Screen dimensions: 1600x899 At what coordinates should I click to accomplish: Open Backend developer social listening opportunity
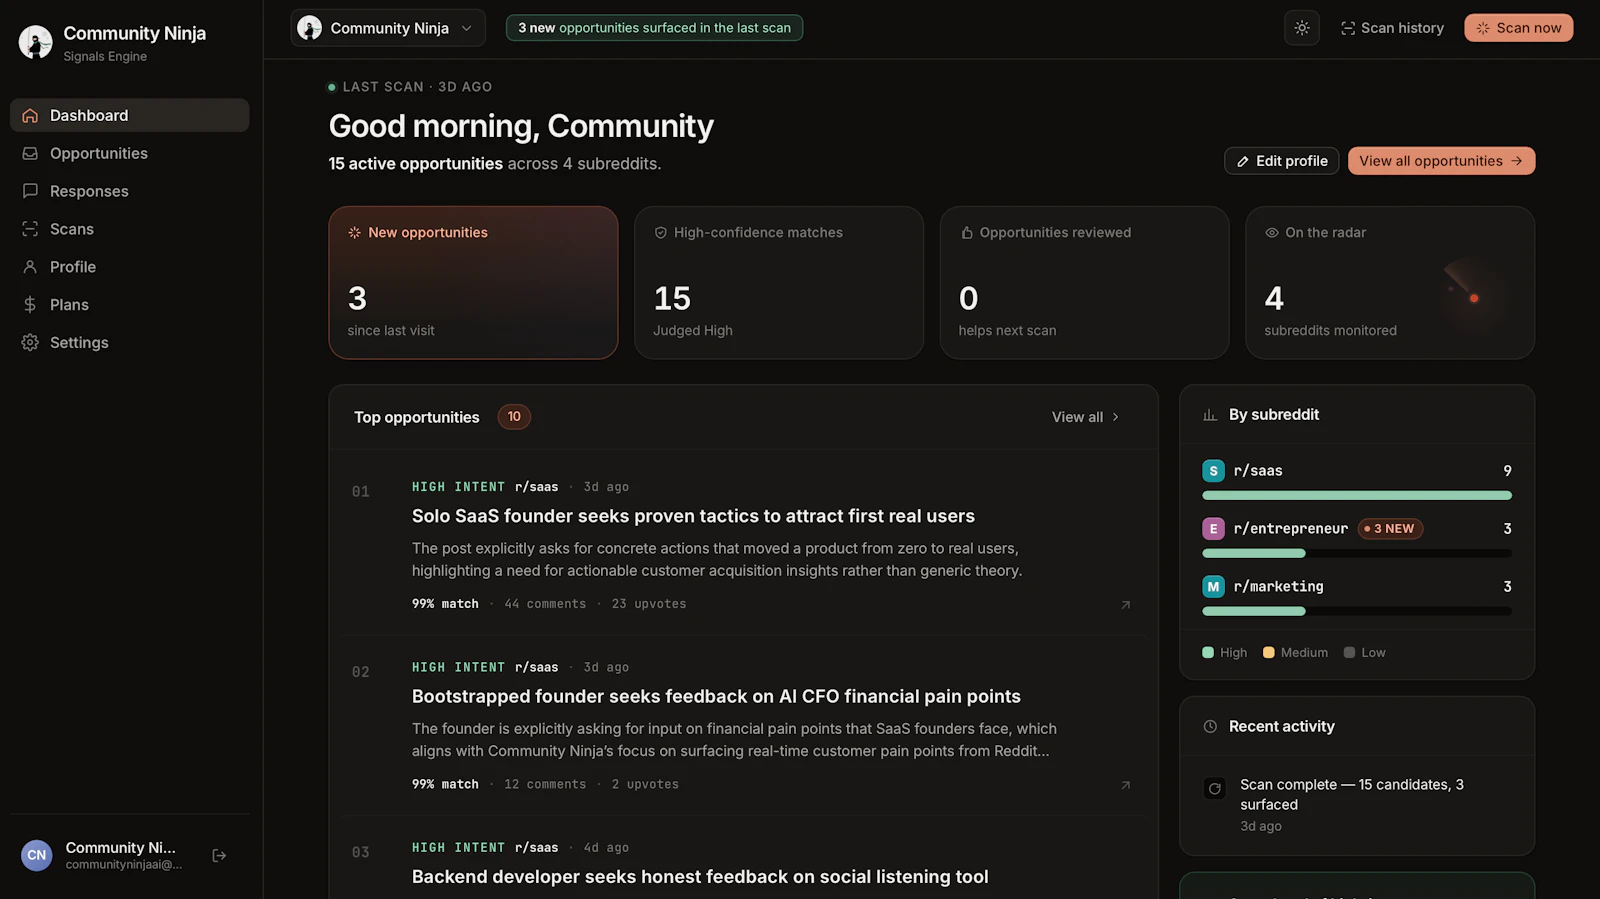700,877
